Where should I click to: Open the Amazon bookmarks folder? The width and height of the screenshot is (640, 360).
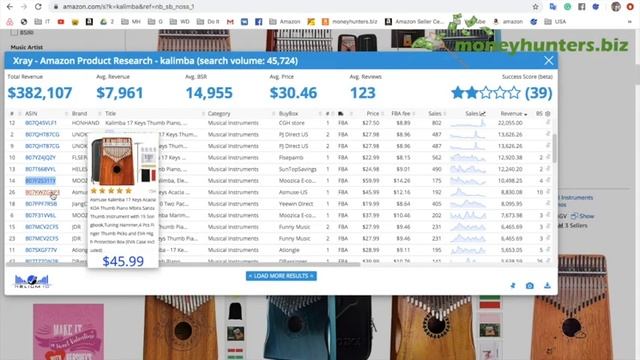[x=285, y=22]
